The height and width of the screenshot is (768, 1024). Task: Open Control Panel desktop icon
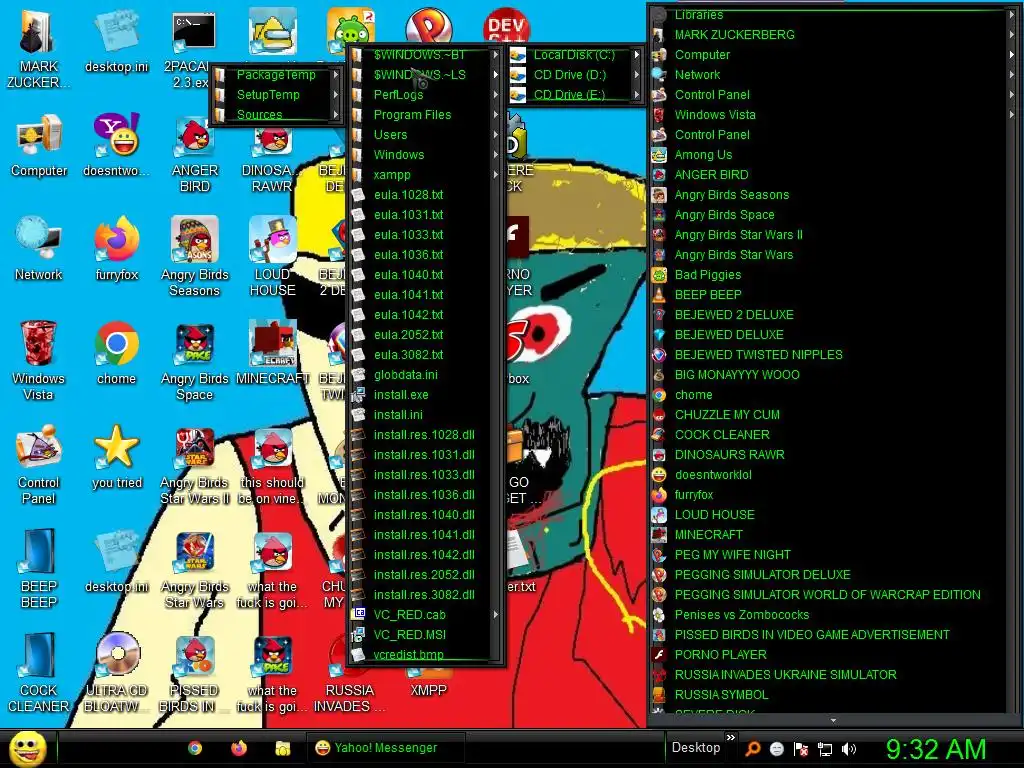[39, 464]
